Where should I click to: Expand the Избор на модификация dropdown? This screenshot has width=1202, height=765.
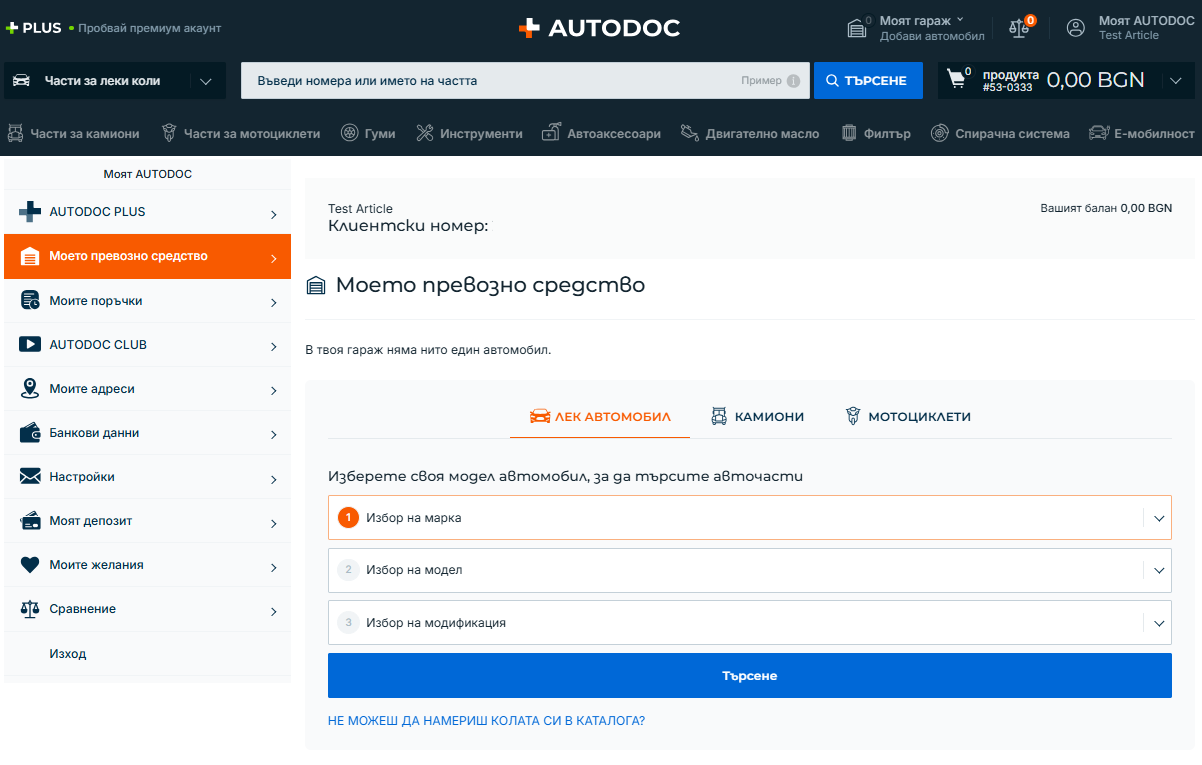pyautogui.click(x=749, y=622)
